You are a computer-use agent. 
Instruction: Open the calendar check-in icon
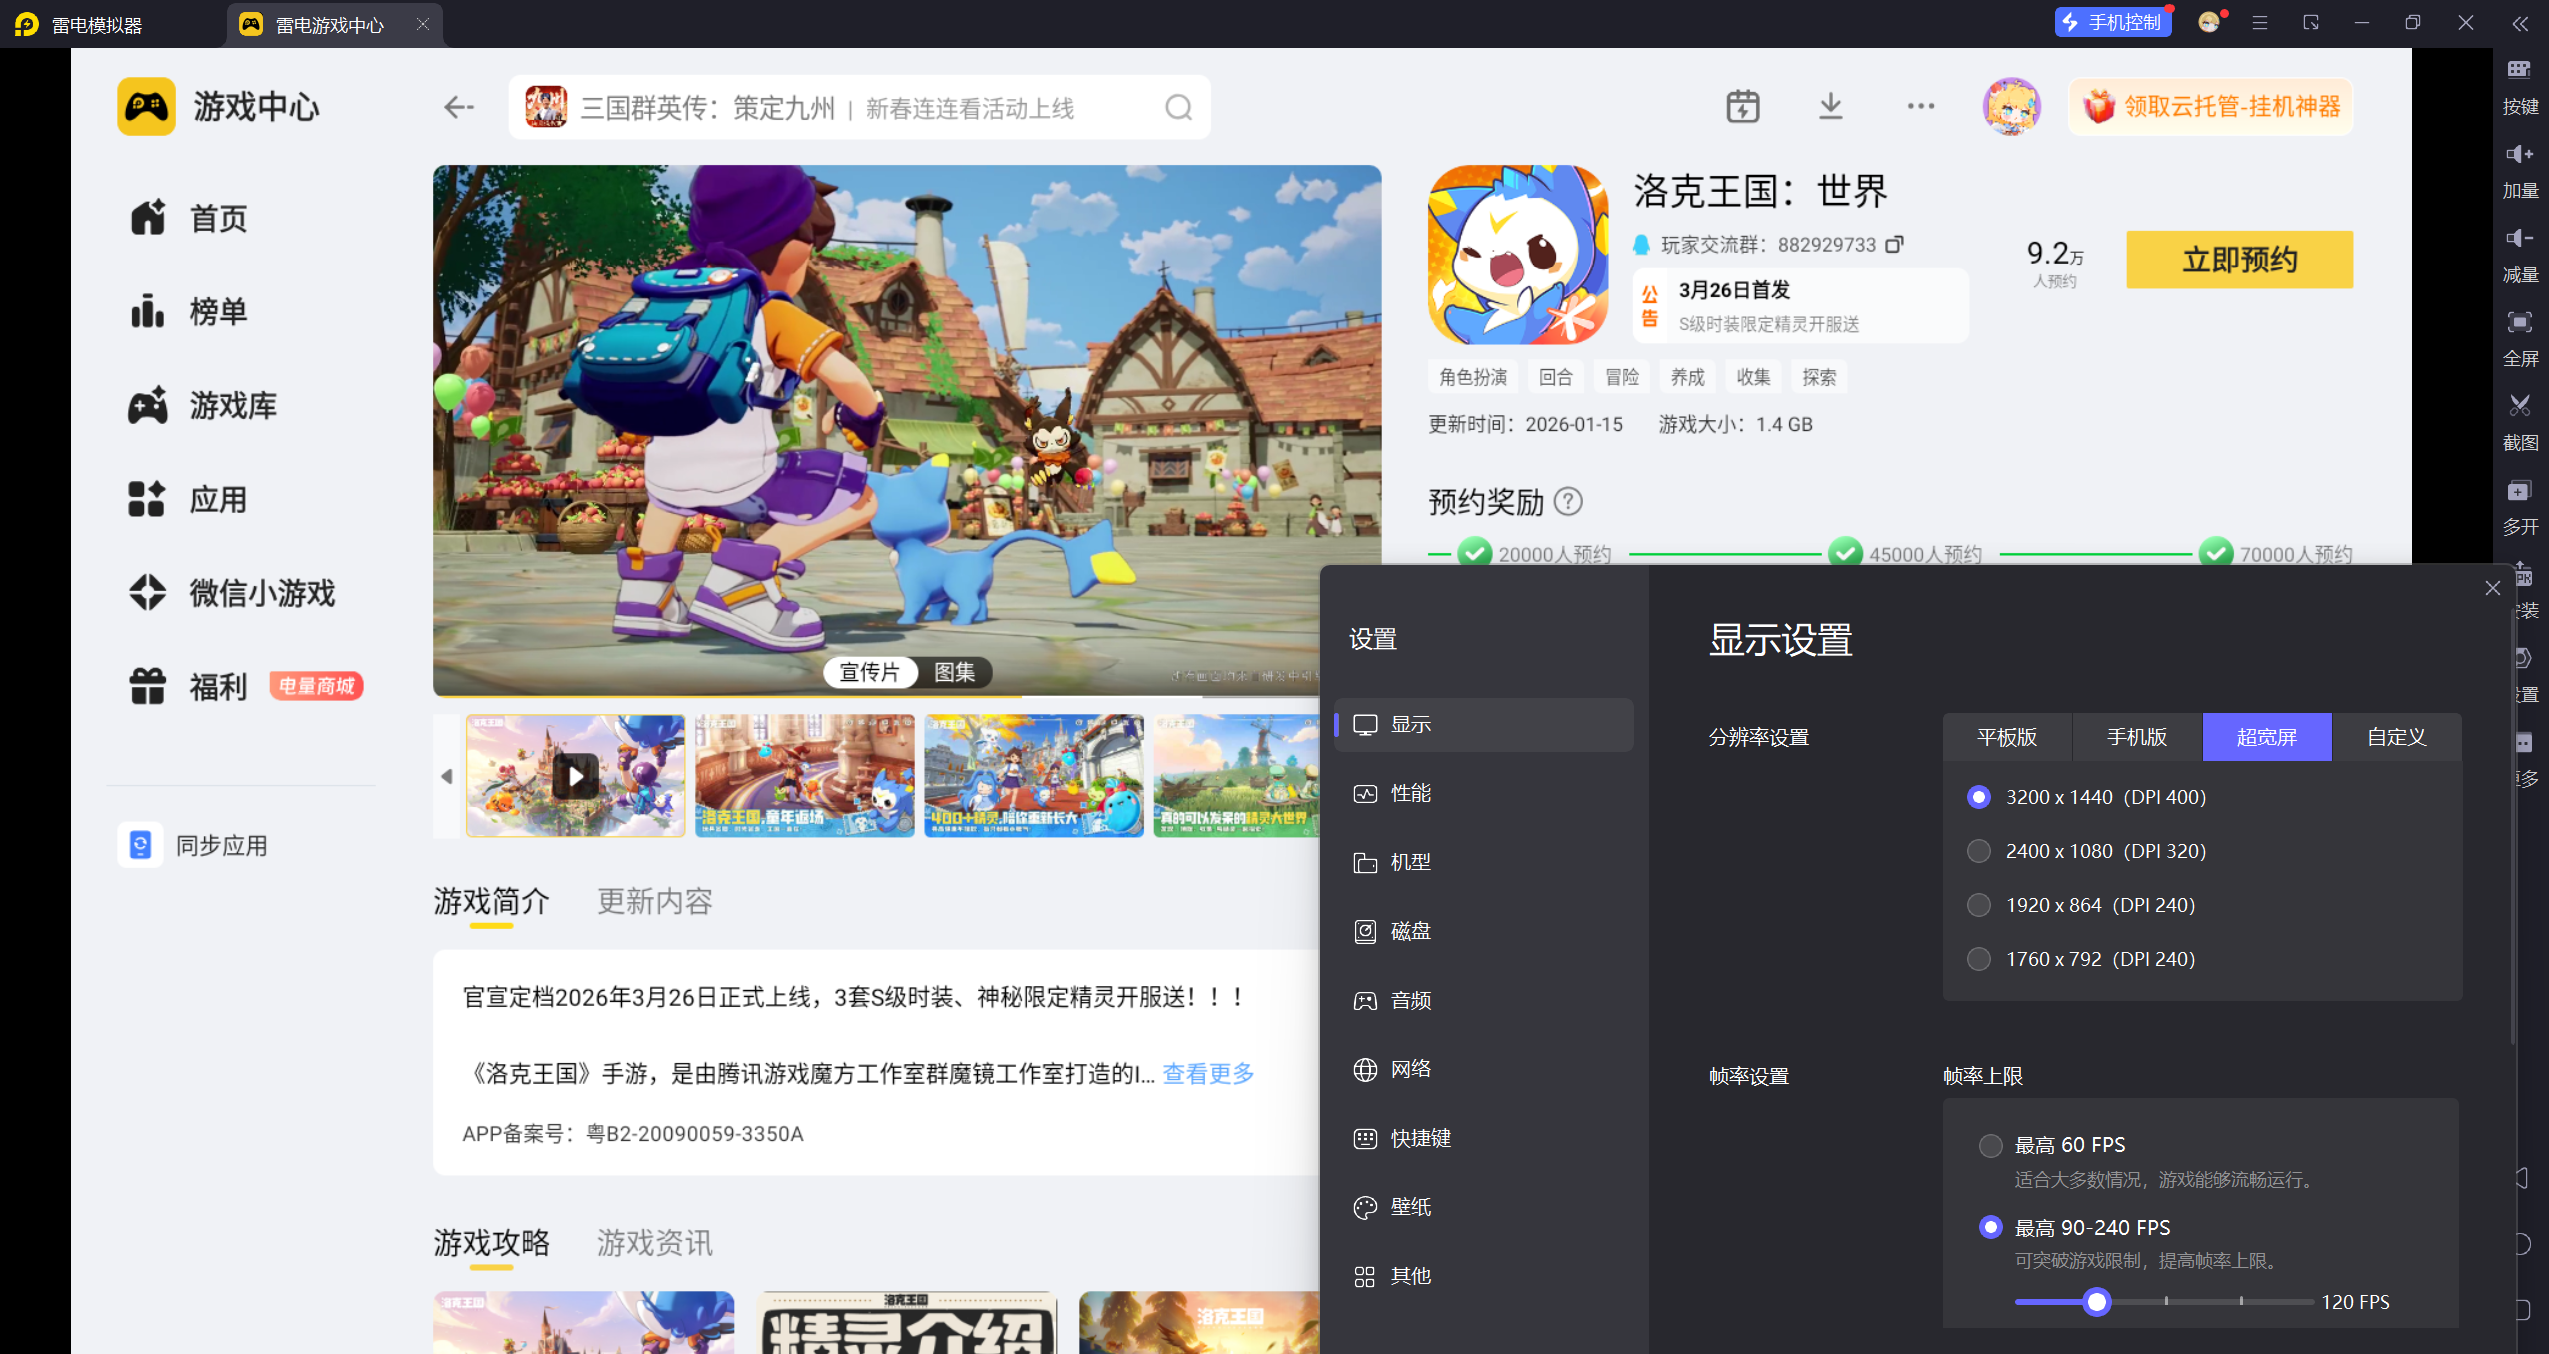pyautogui.click(x=1742, y=106)
